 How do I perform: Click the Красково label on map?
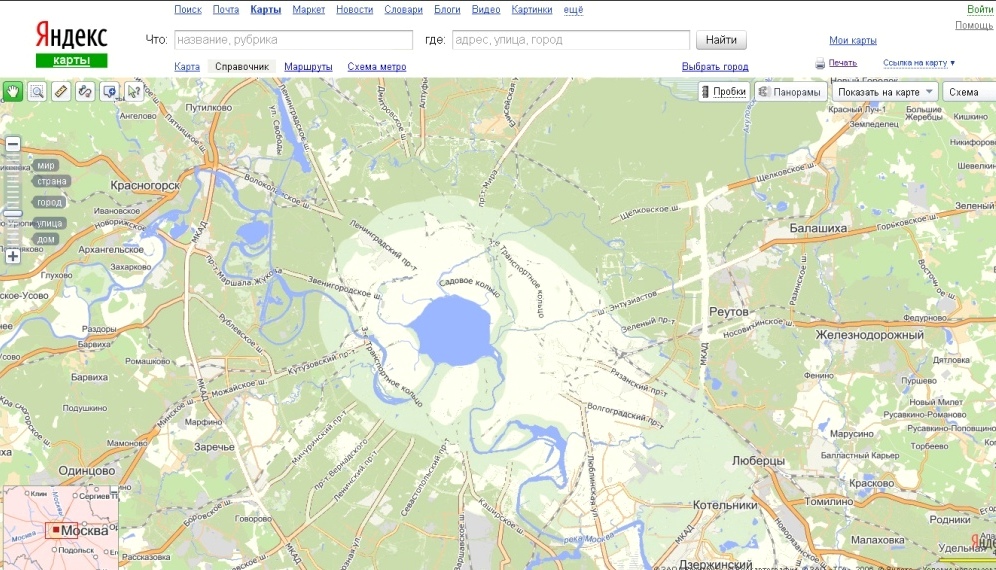coord(872,484)
